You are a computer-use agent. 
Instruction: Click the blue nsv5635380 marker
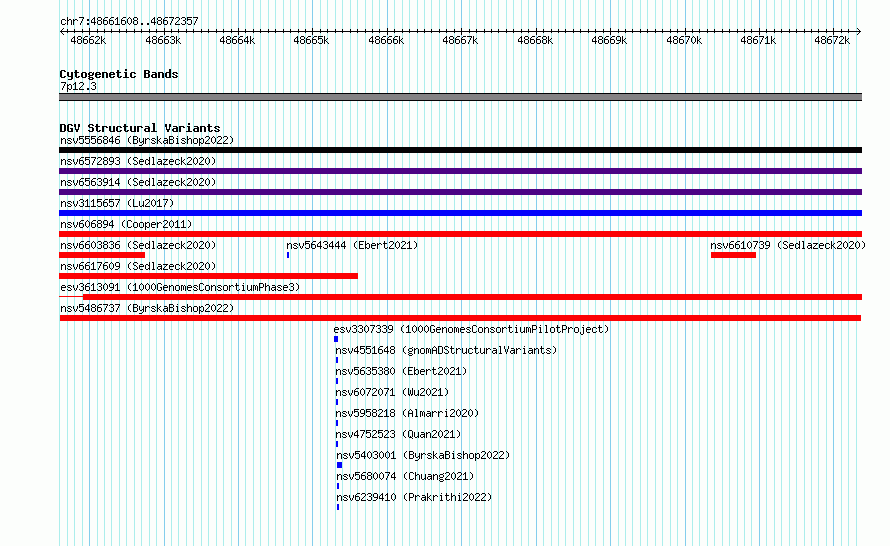pyautogui.click(x=337, y=381)
